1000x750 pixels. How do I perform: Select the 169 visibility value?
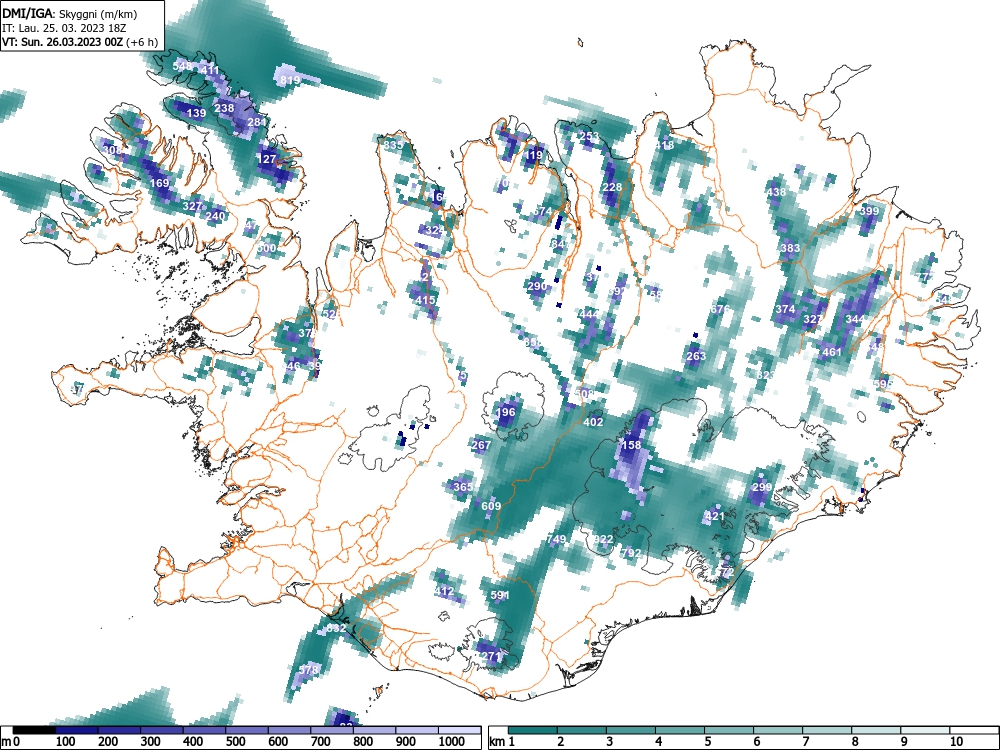pos(159,183)
